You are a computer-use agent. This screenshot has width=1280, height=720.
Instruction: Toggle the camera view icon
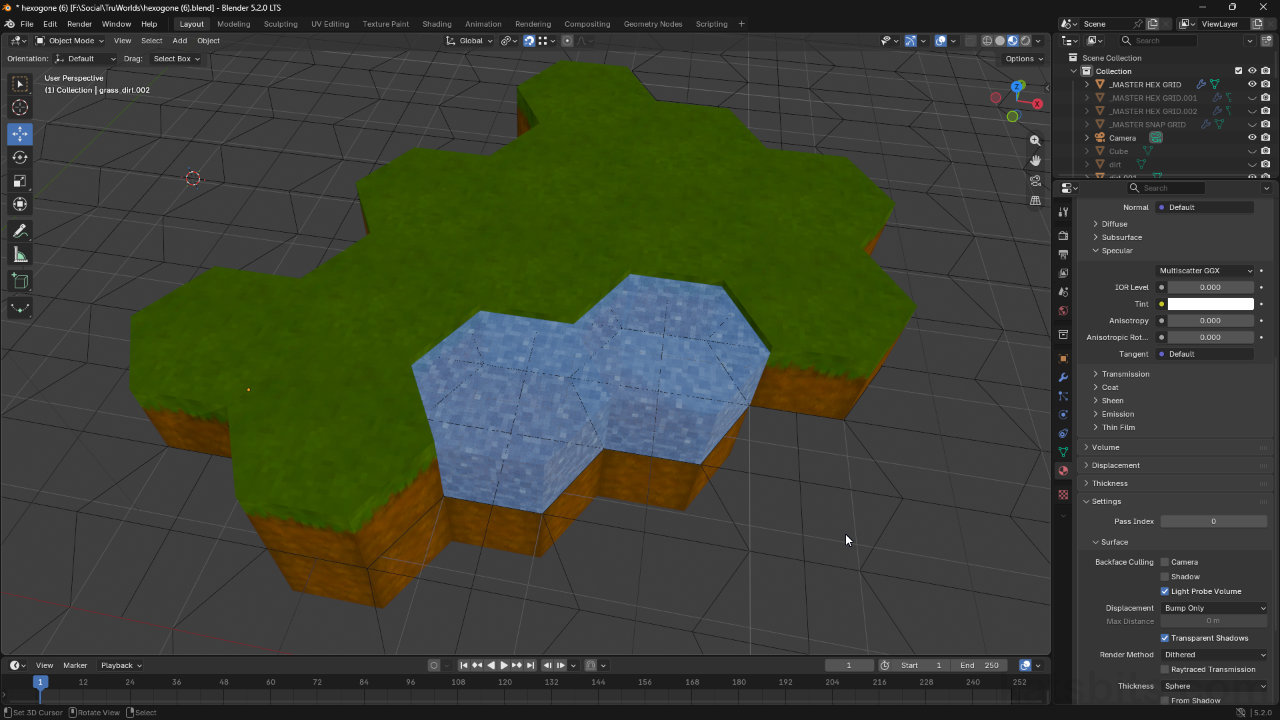click(x=1036, y=180)
